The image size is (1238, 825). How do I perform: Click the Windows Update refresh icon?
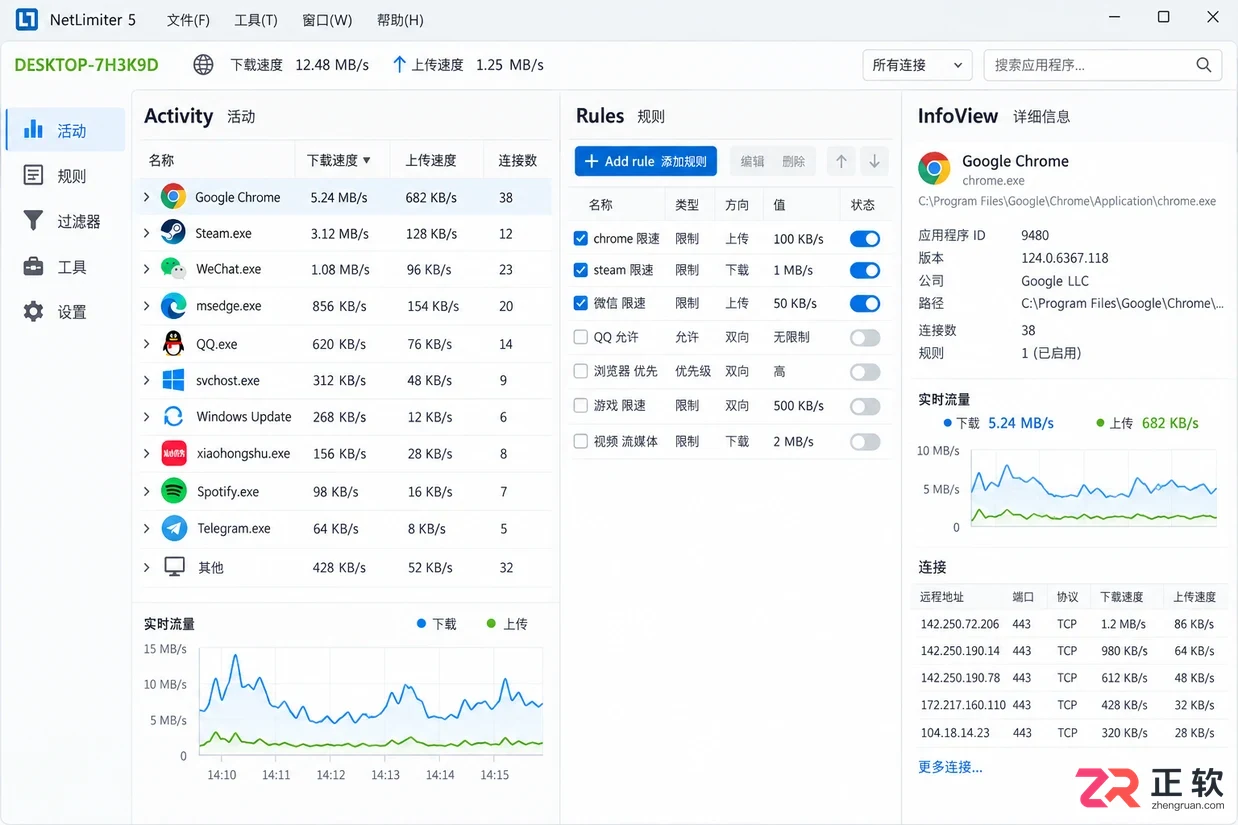click(x=173, y=417)
